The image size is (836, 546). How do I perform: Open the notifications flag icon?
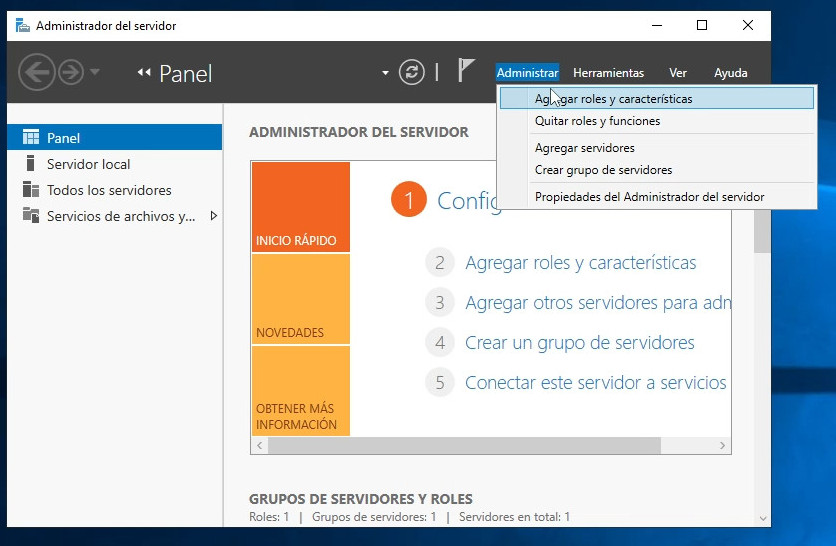[466, 71]
